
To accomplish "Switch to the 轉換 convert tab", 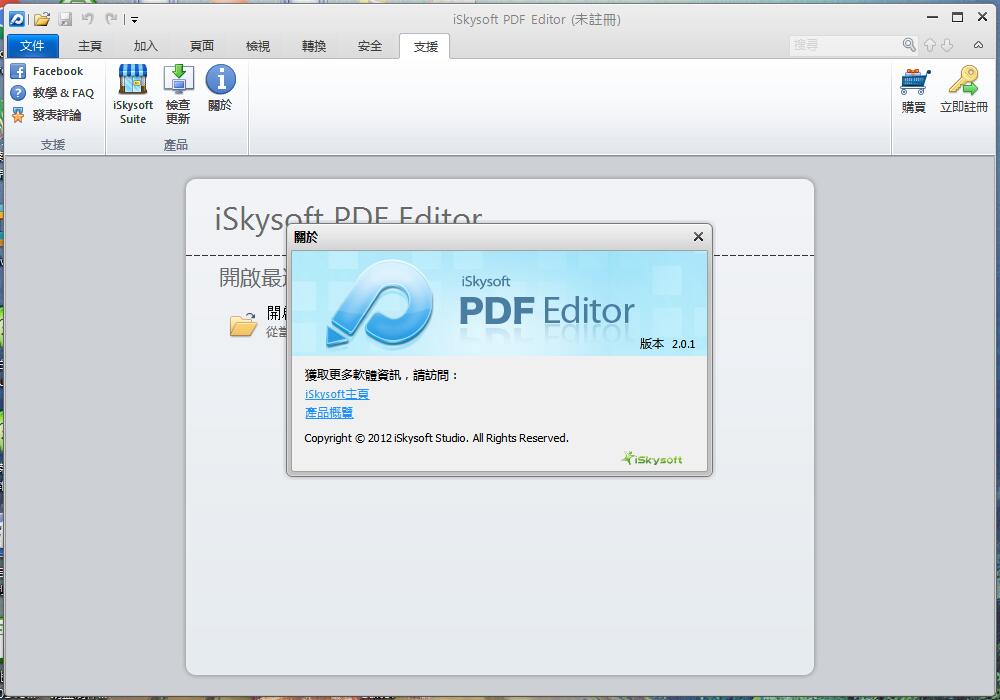I will click(314, 46).
